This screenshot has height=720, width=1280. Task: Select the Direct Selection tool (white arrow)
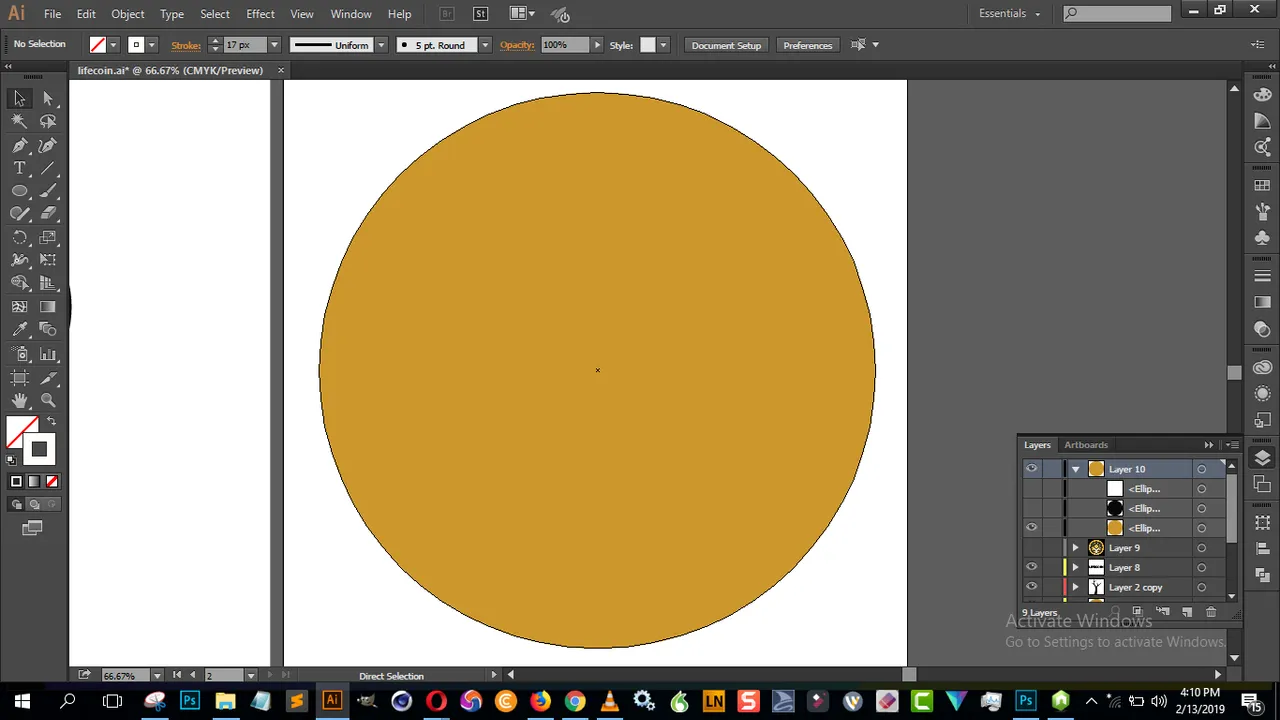pyautogui.click(x=48, y=98)
